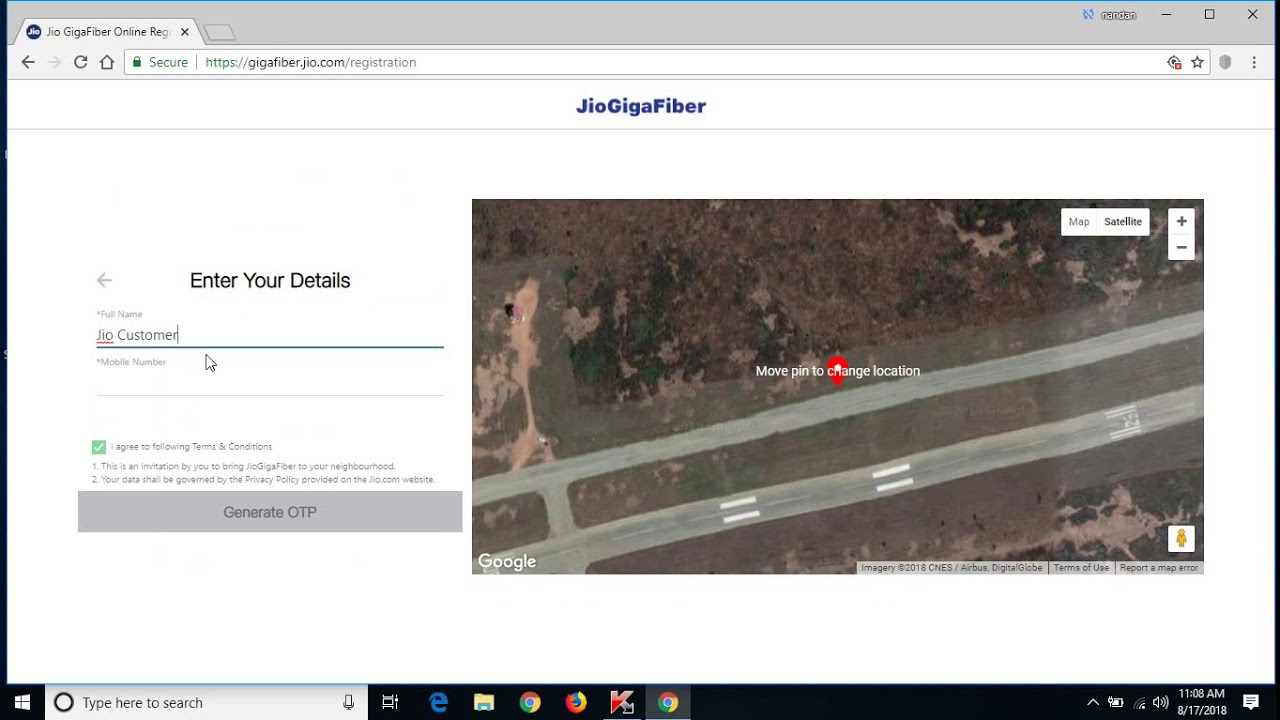The height and width of the screenshot is (720, 1280).
Task: Bookmark this page with star icon
Action: (1197, 62)
